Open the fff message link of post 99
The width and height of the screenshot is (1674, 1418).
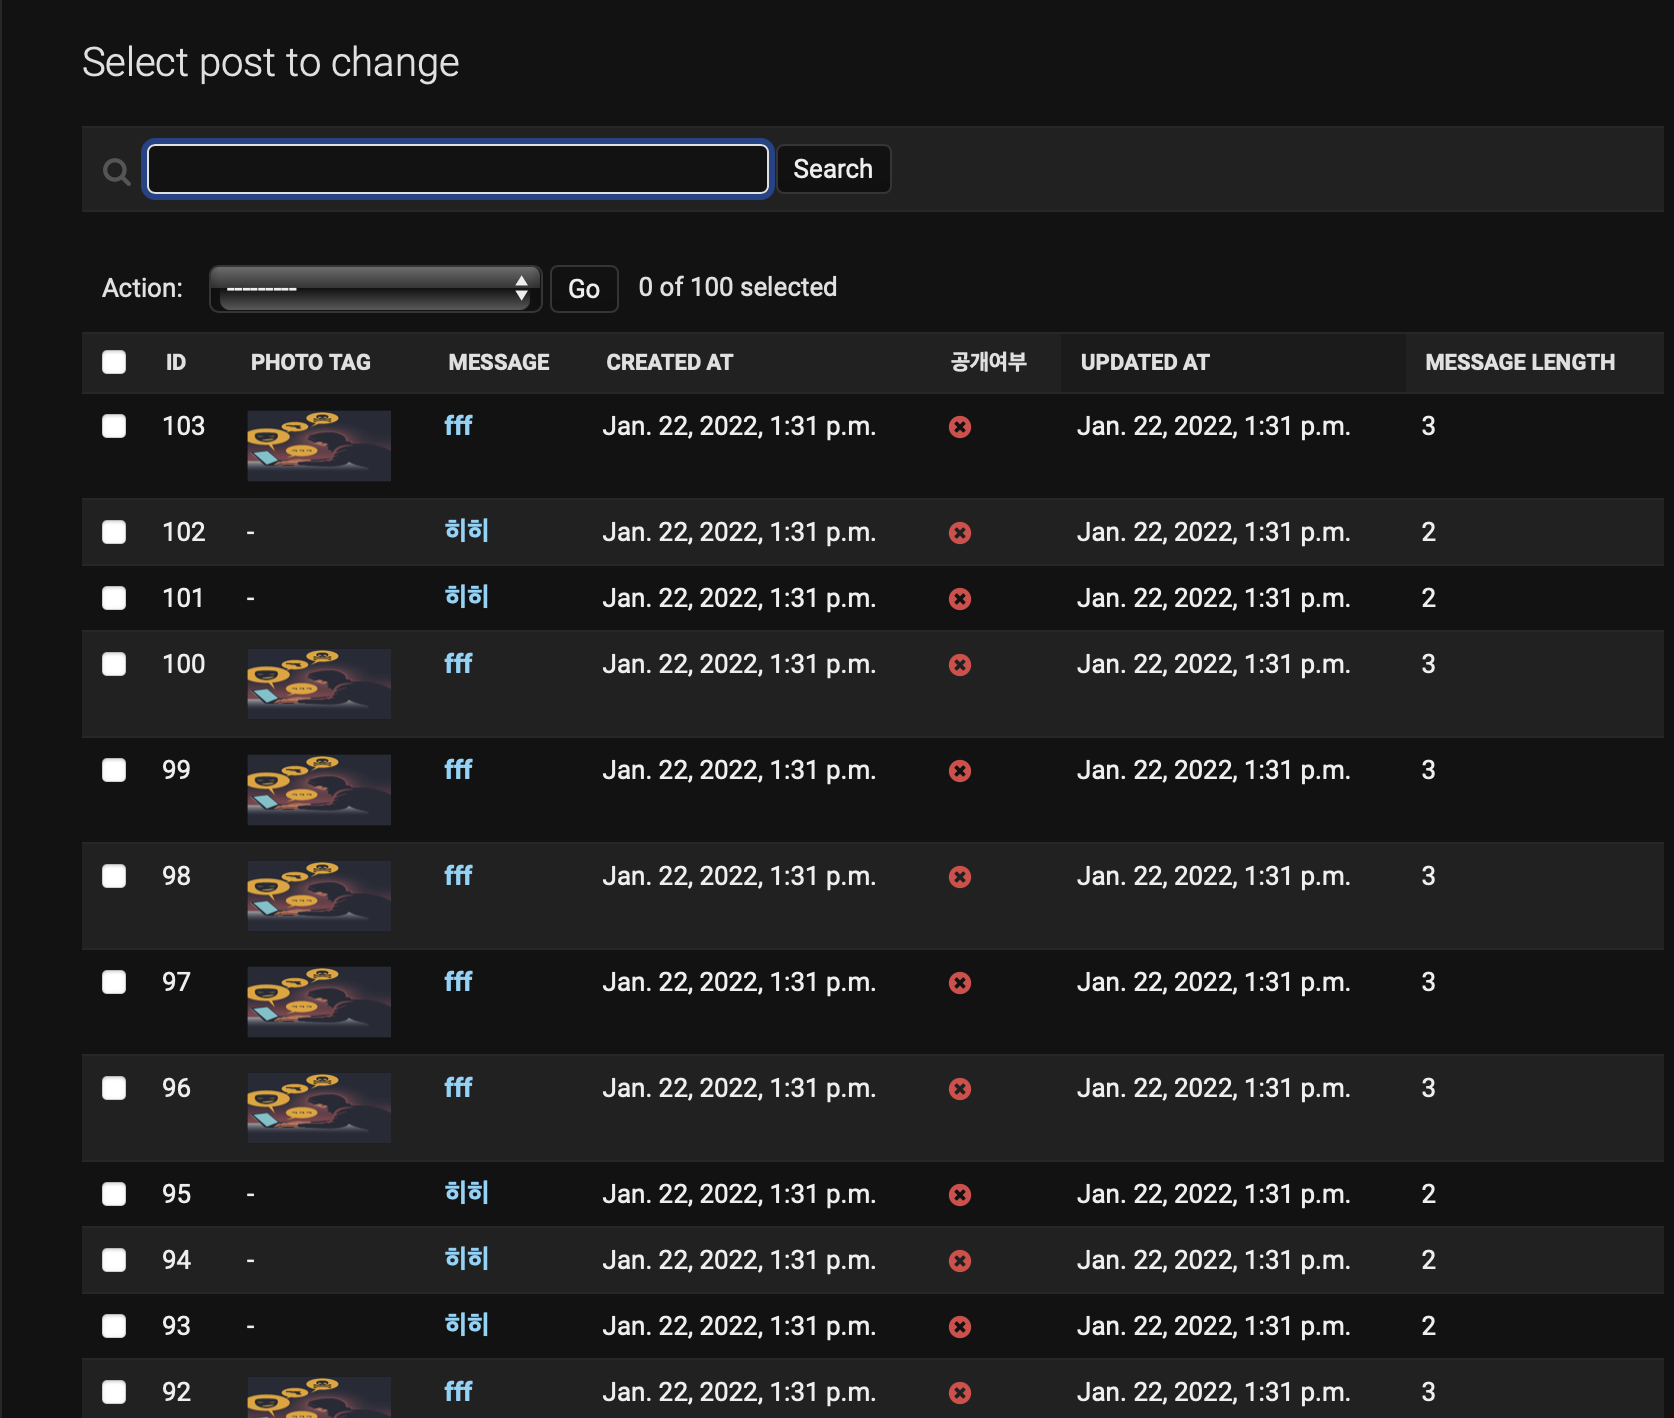458,770
